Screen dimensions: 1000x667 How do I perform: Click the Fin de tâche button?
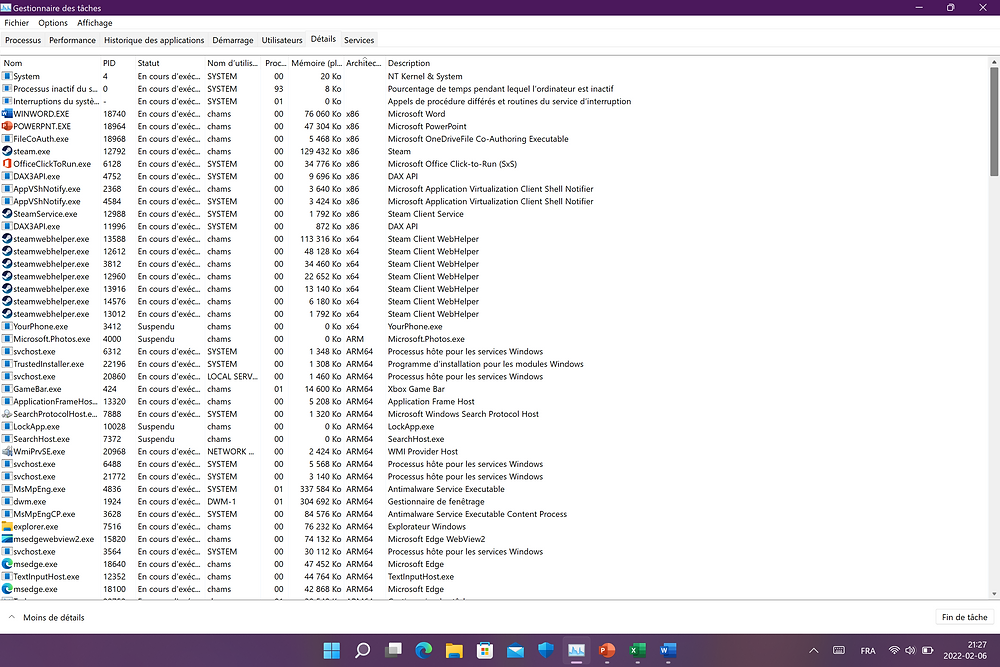[964, 617]
